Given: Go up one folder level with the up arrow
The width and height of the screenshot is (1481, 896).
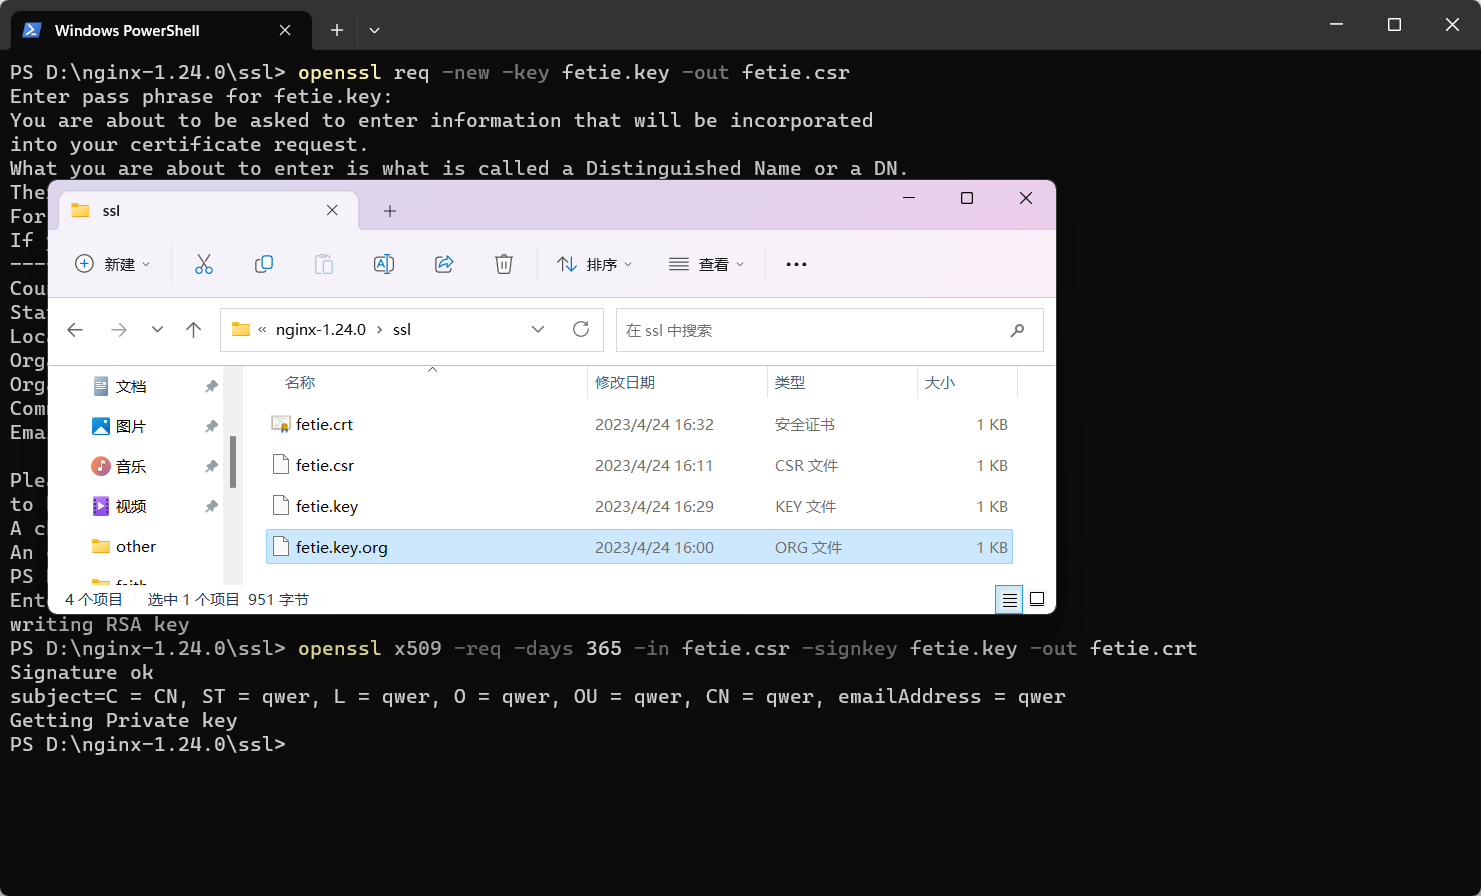Looking at the screenshot, I should (194, 329).
